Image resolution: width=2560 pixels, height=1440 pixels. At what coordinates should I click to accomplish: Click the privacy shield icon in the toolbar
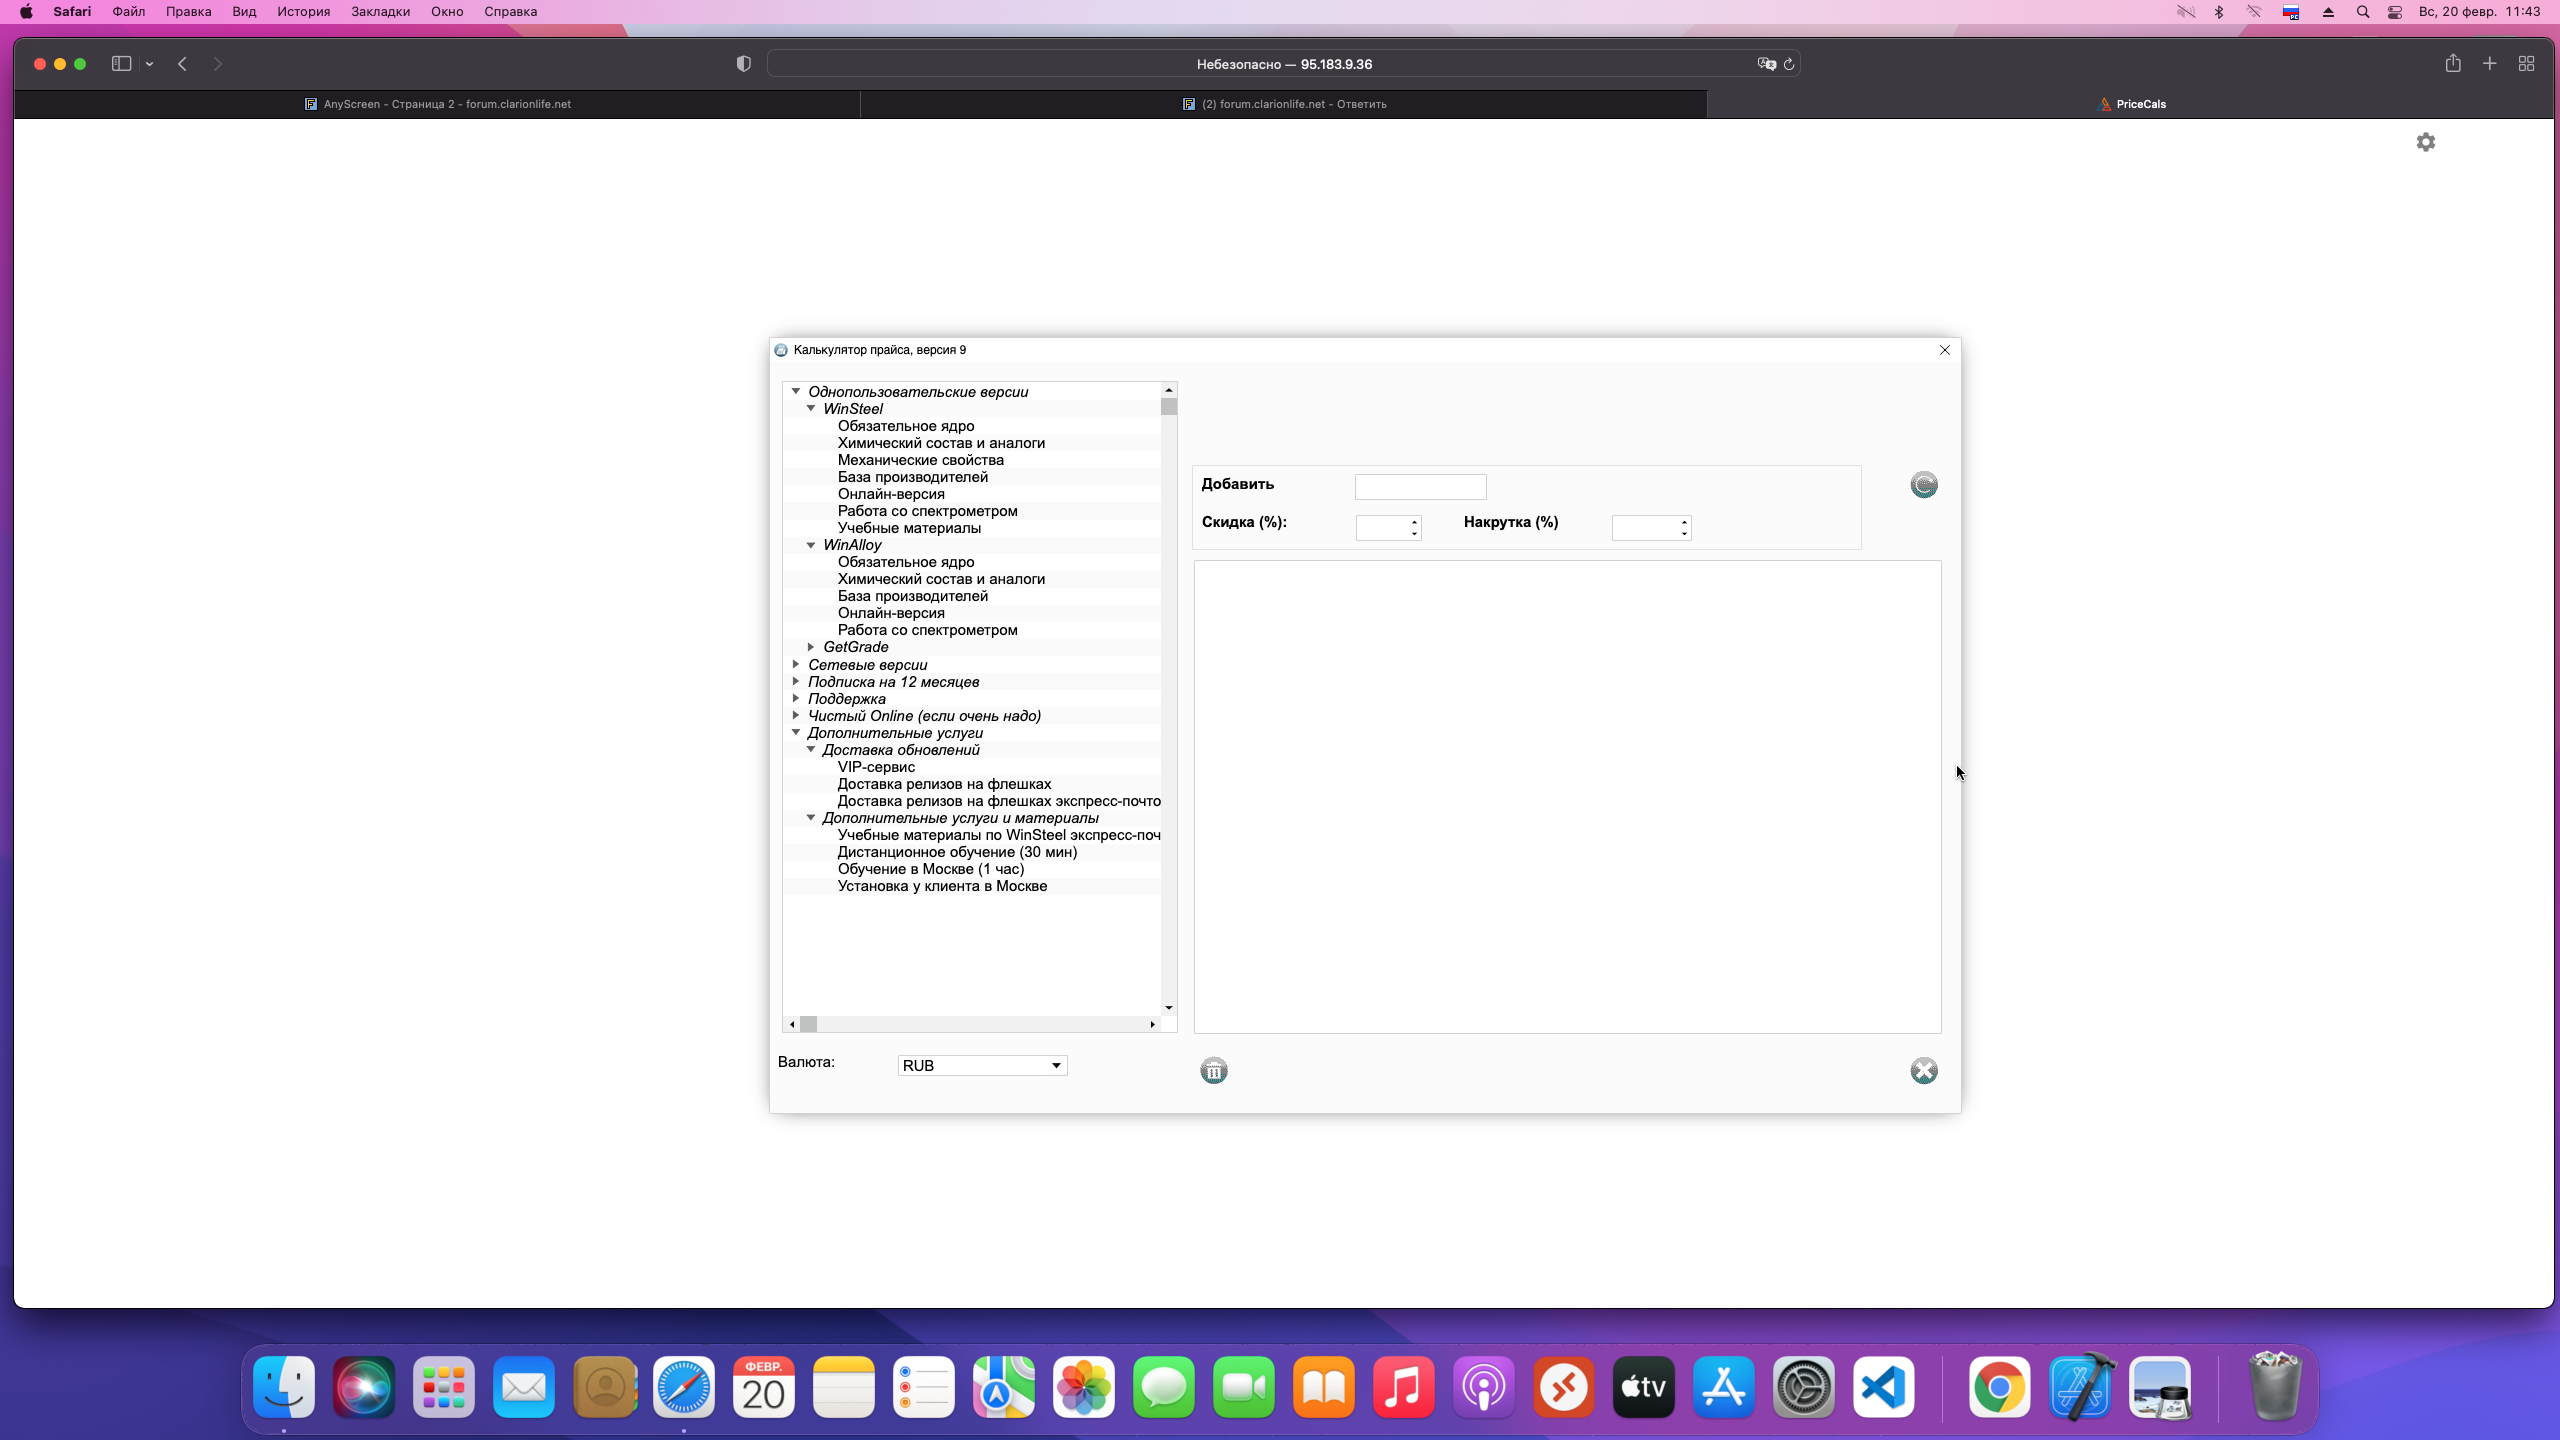(x=743, y=64)
